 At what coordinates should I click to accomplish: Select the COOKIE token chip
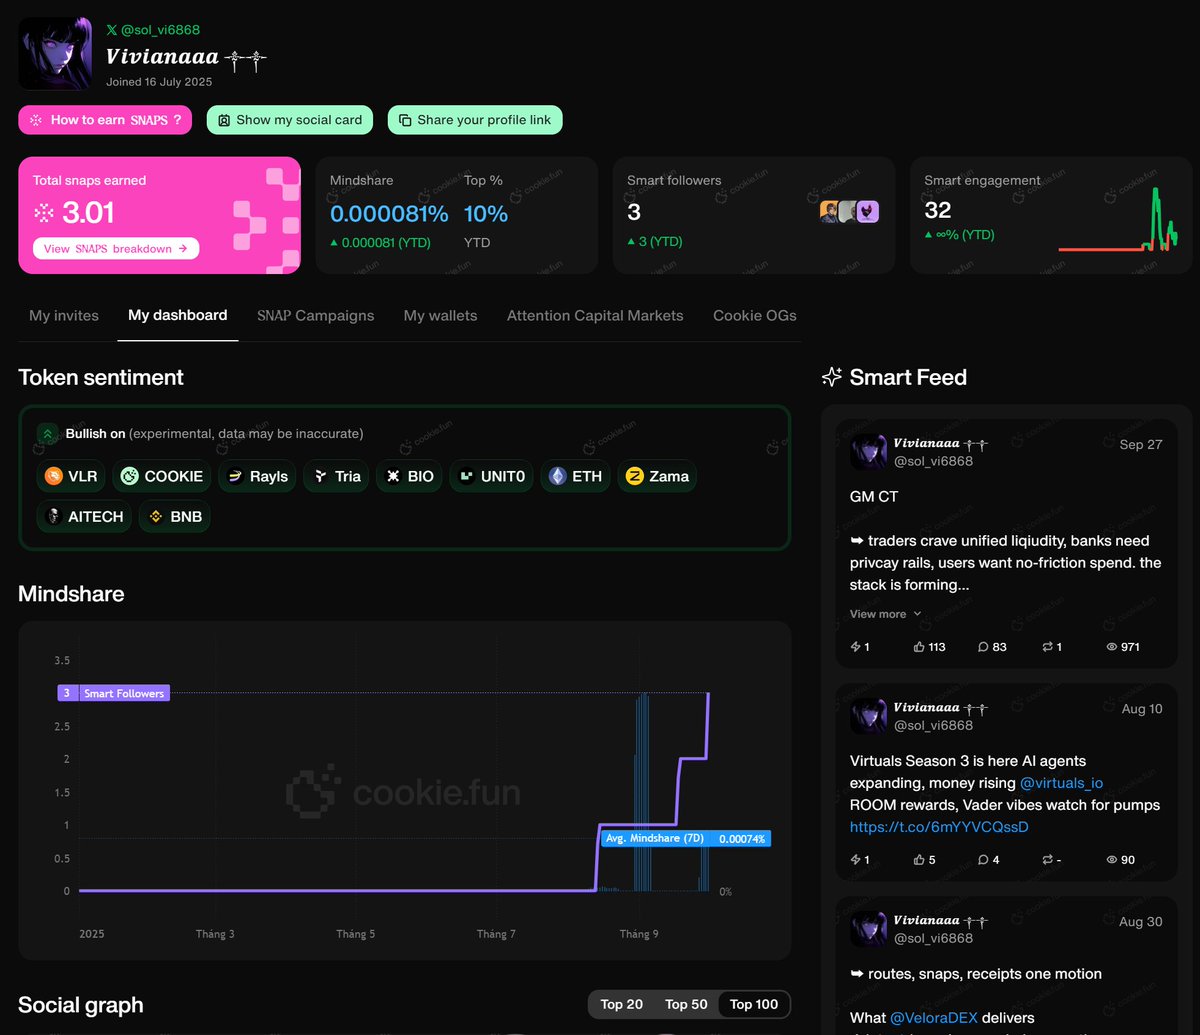[162, 476]
